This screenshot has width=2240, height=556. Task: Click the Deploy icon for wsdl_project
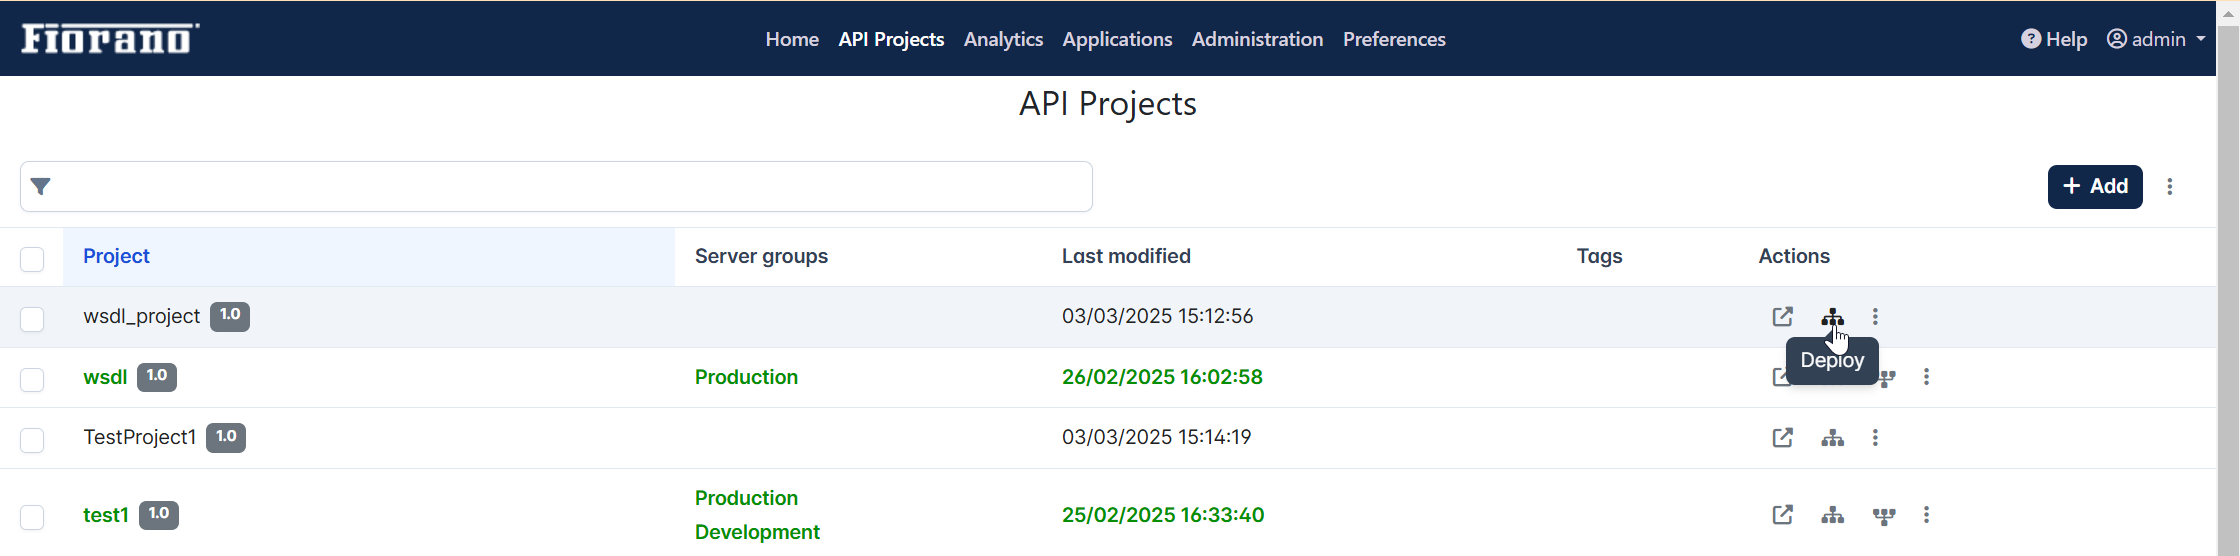click(1832, 317)
